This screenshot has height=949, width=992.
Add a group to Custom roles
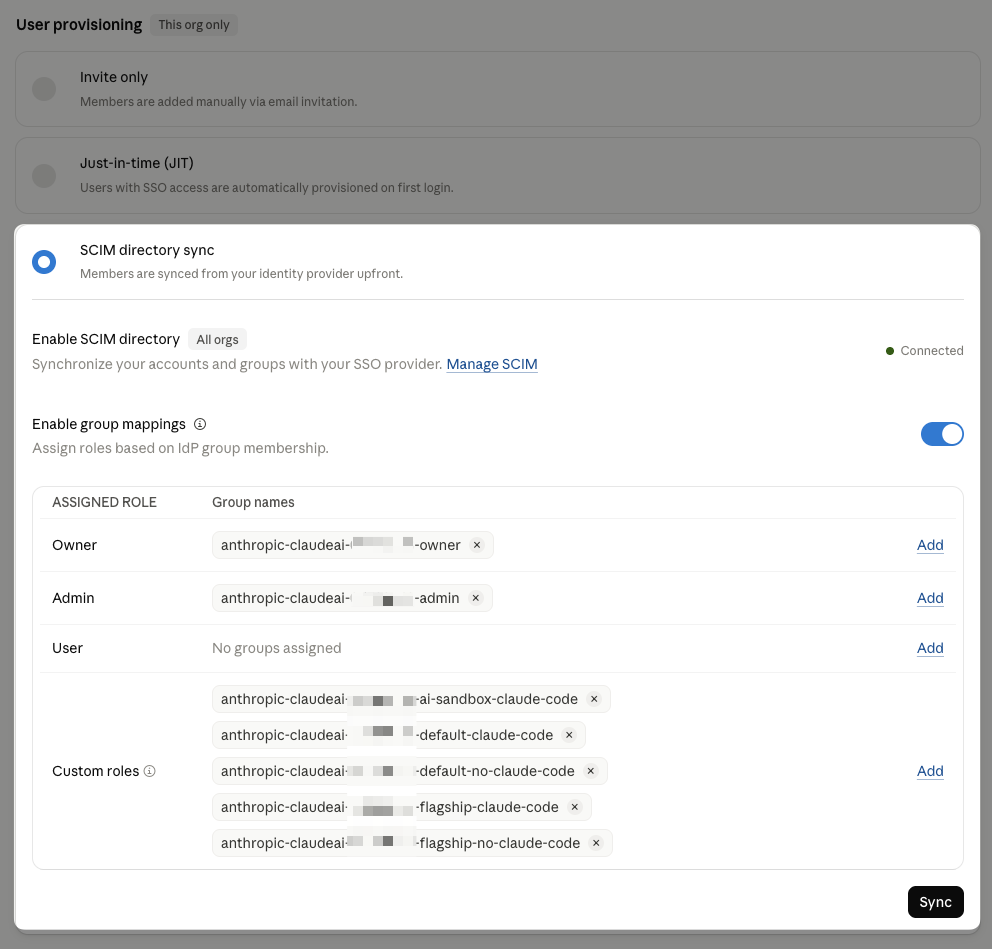pyautogui.click(x=930, y=771)
